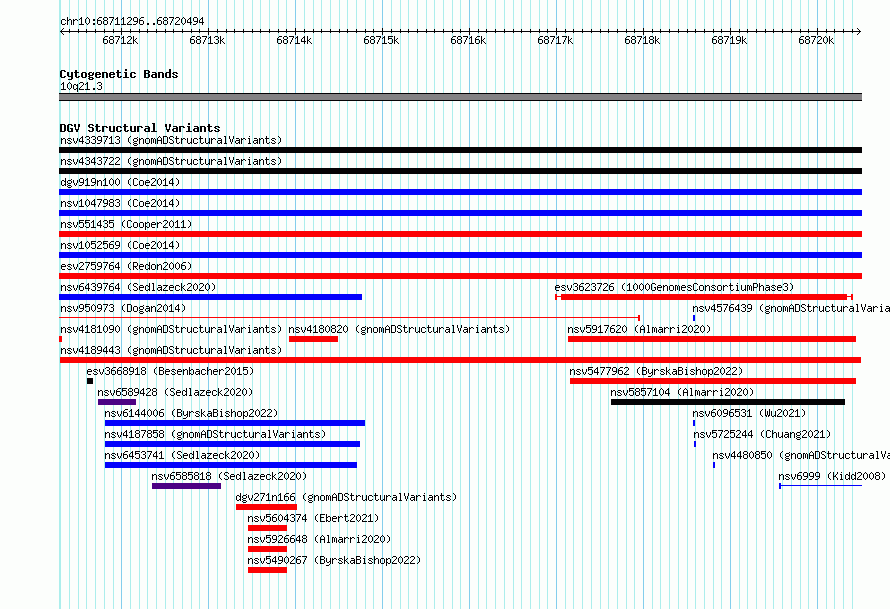Click the 68719k ruler mark
The image size is (890, 609).
(x=729, y=40)
